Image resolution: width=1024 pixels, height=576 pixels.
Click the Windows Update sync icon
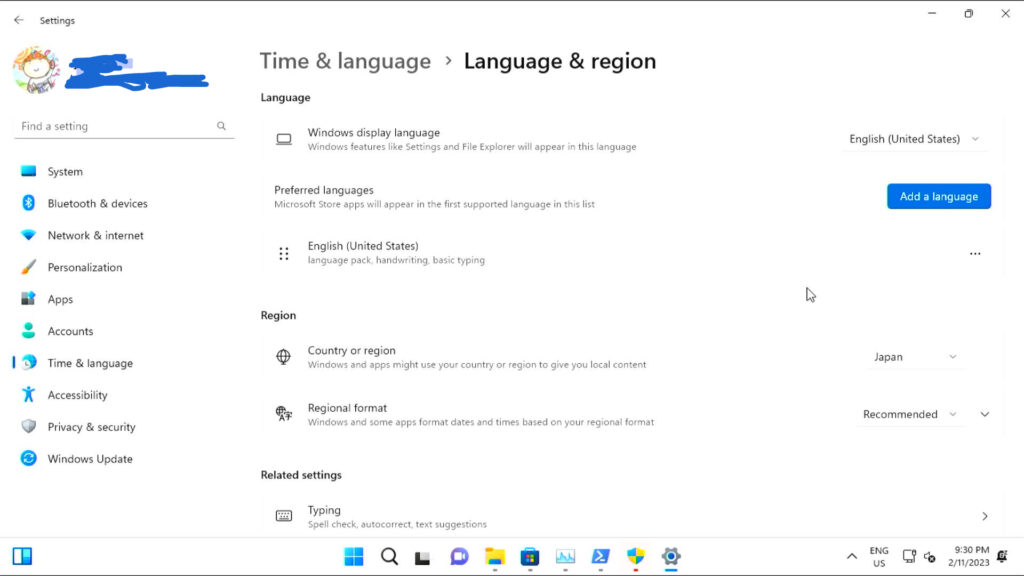coord(28,458)
